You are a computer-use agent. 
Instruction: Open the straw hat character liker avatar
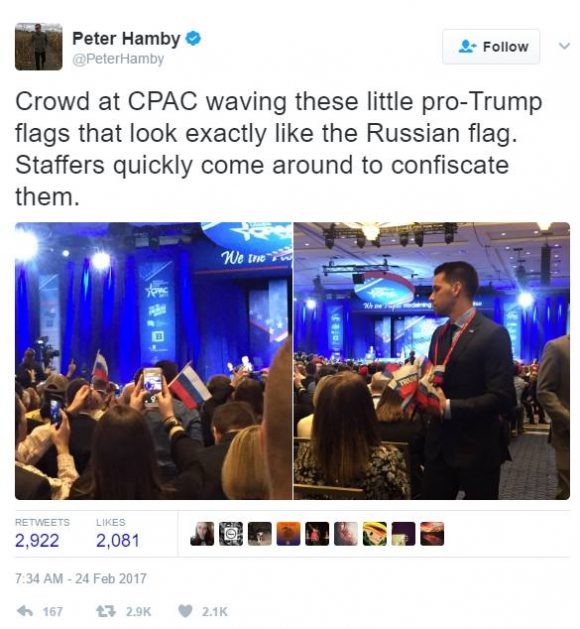(x=375, y=534)
